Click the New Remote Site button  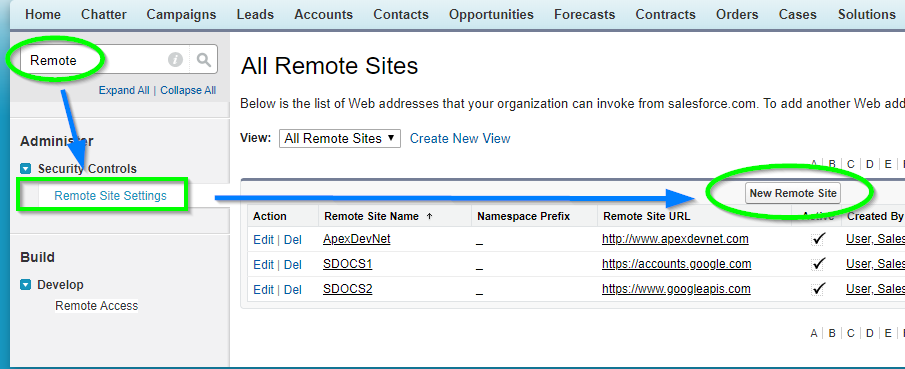pos(792,193)
